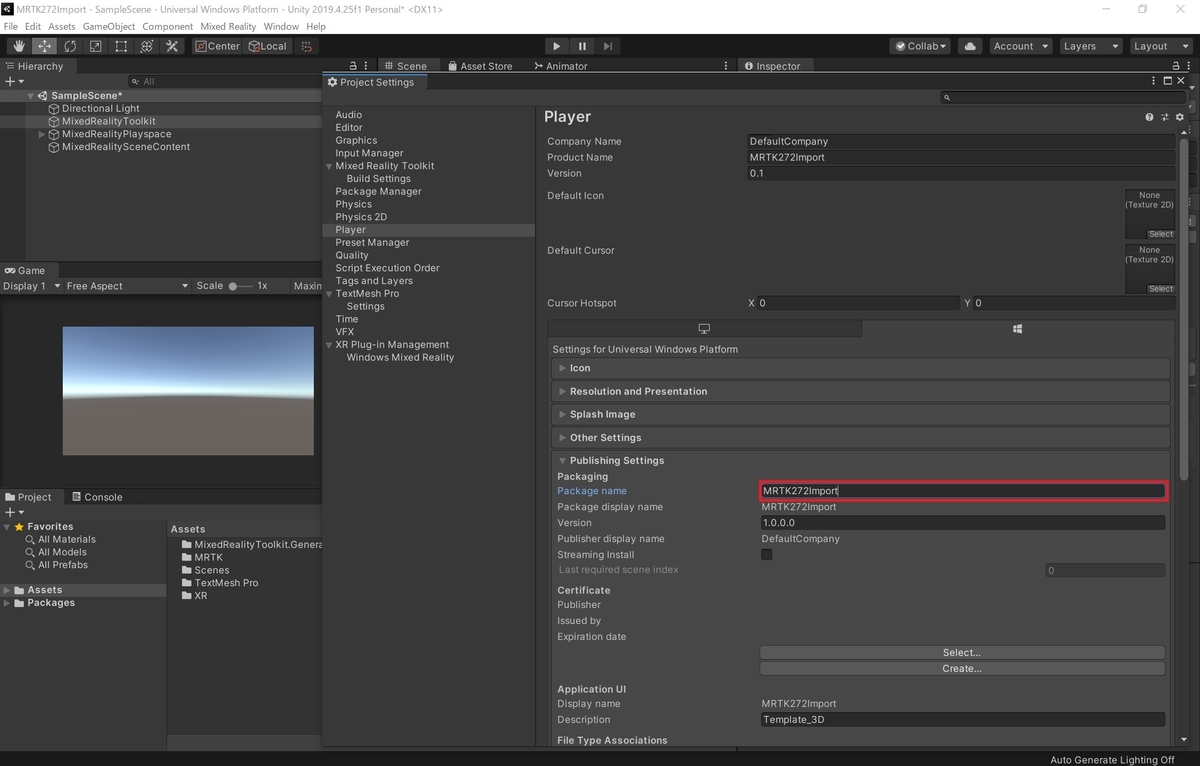
Task: Toggle pivot mode Center button
Action: pos(218,46)
